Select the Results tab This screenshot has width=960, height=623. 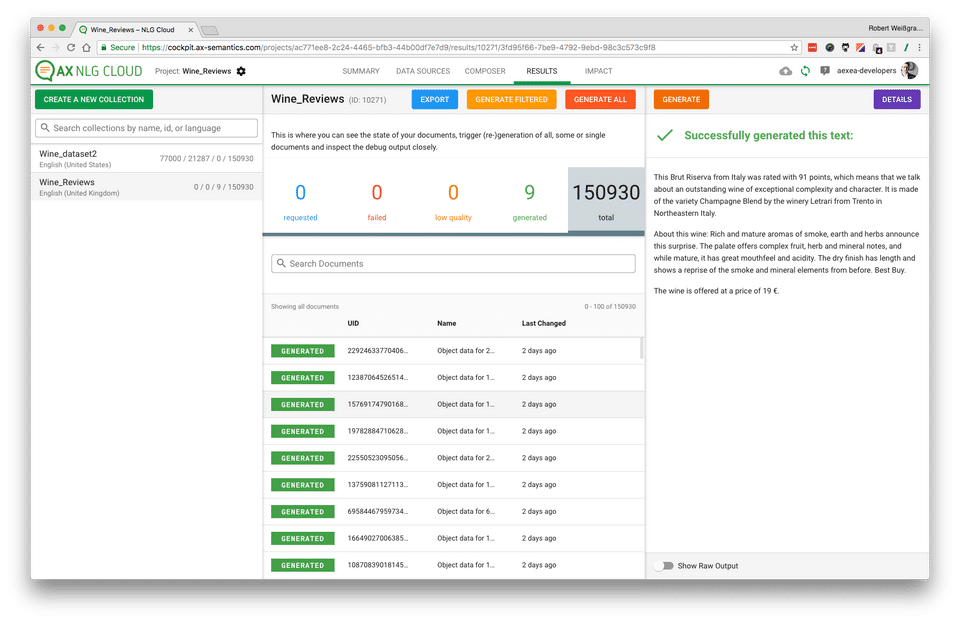coord(542,71)
